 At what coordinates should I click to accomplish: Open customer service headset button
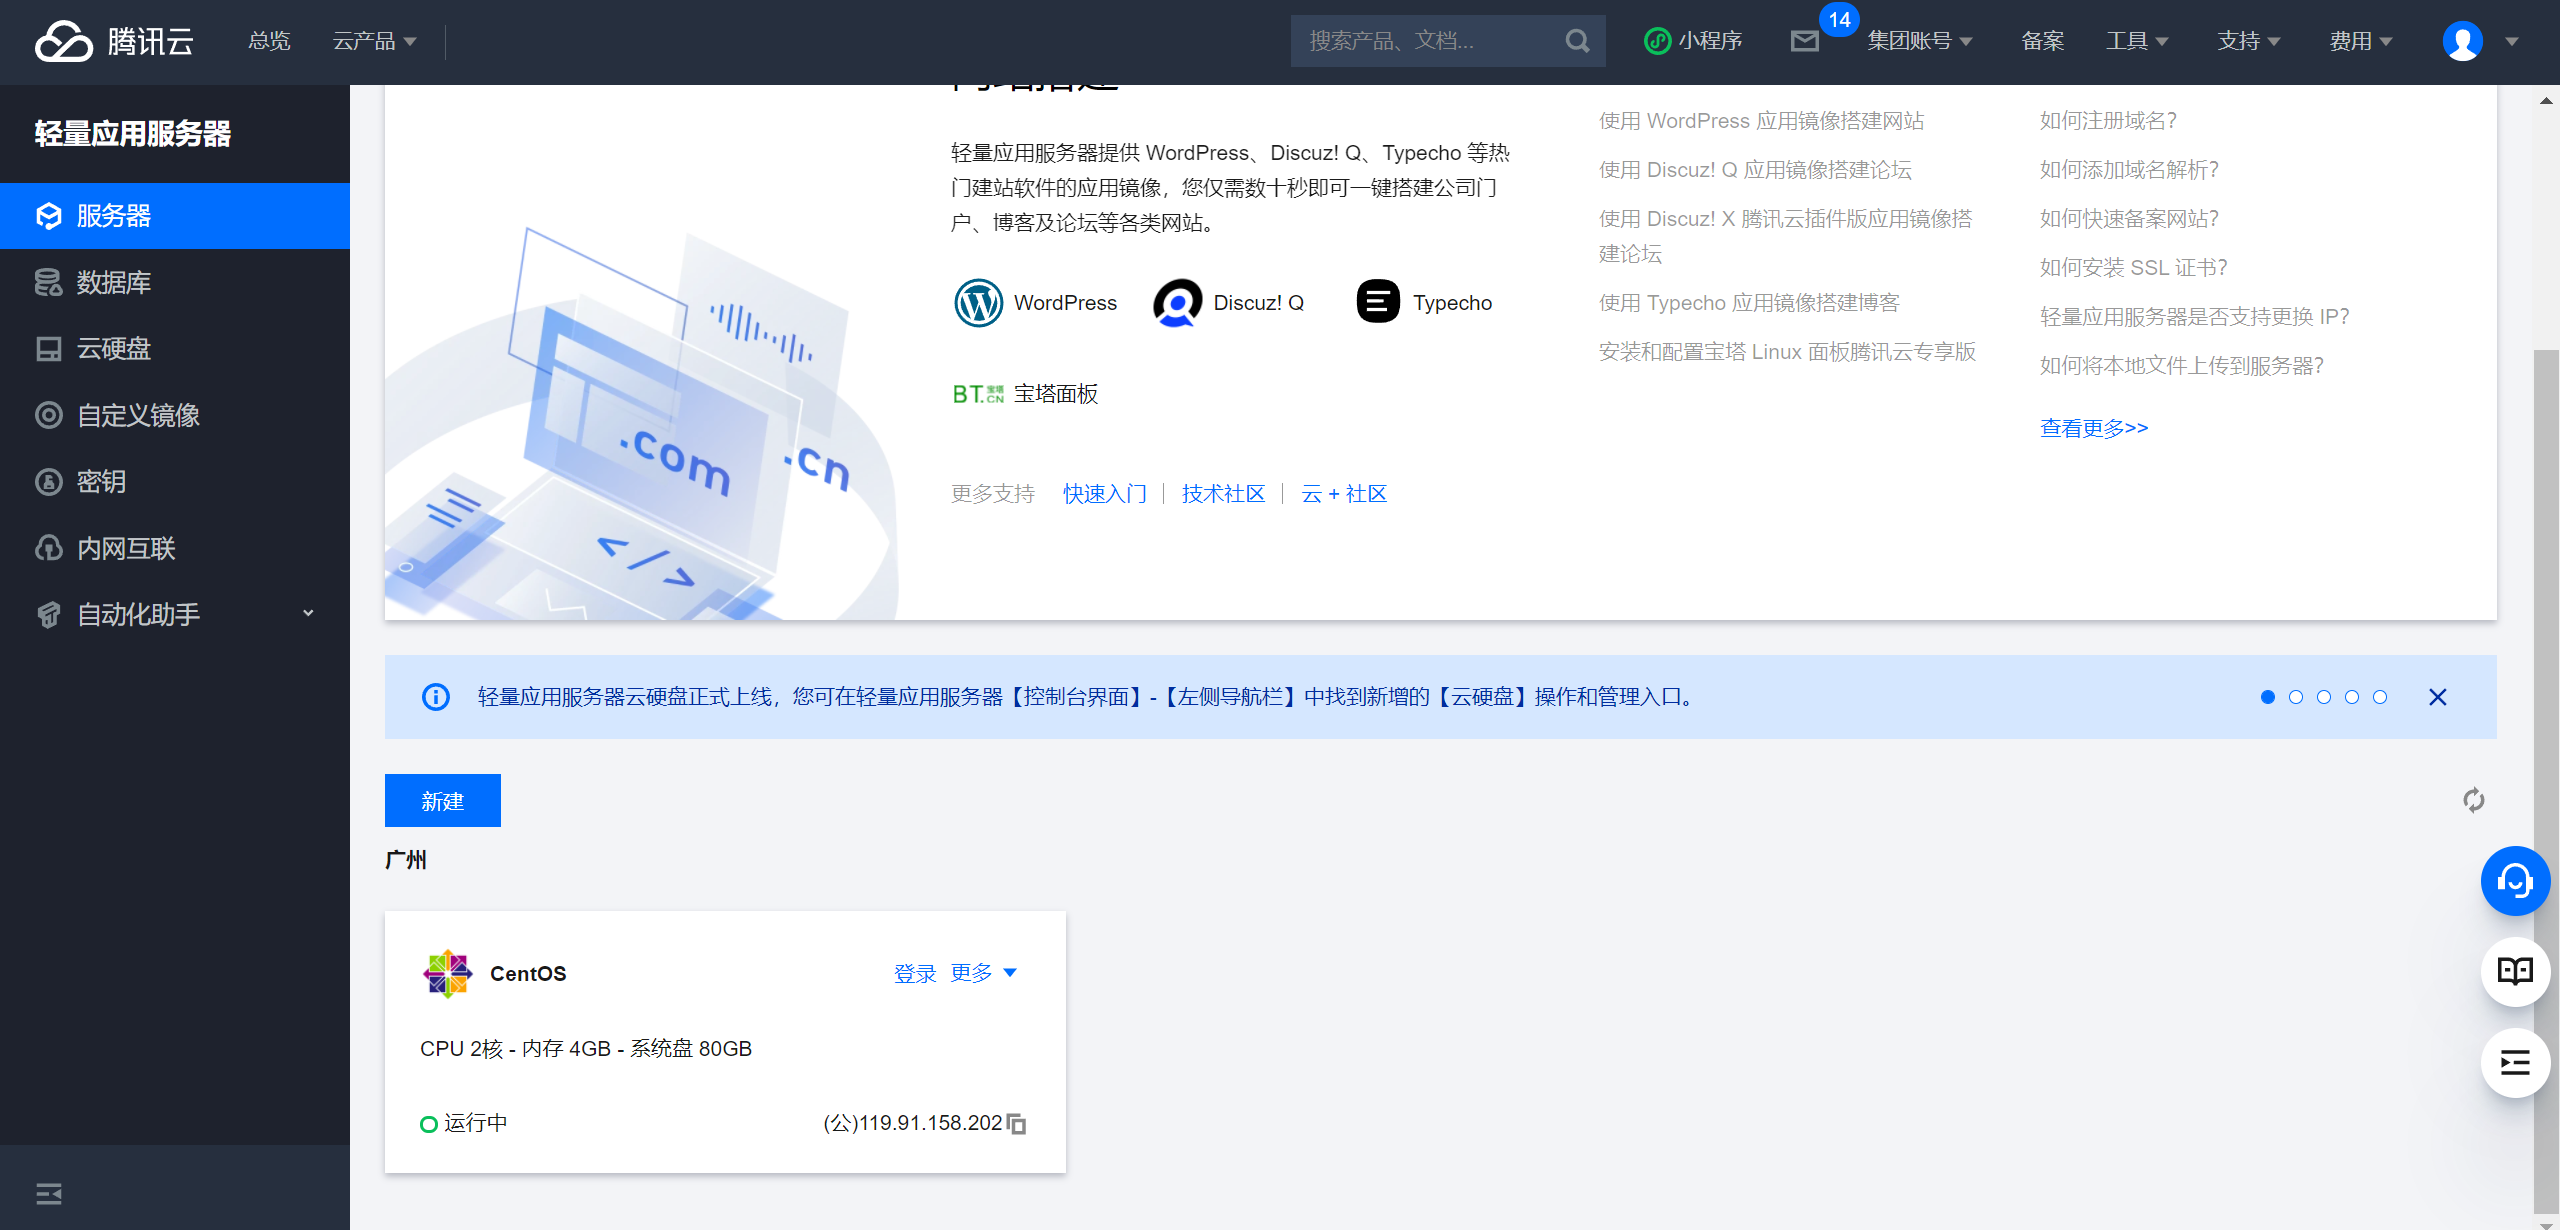[2514, 881]
